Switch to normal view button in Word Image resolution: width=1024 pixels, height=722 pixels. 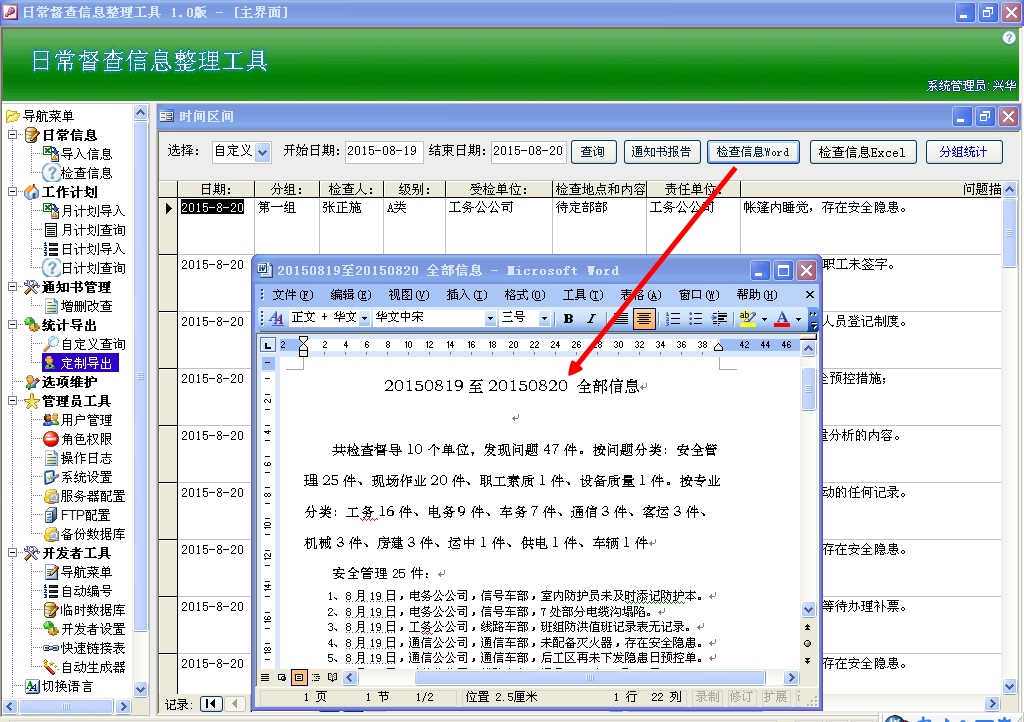pos(264,678)
